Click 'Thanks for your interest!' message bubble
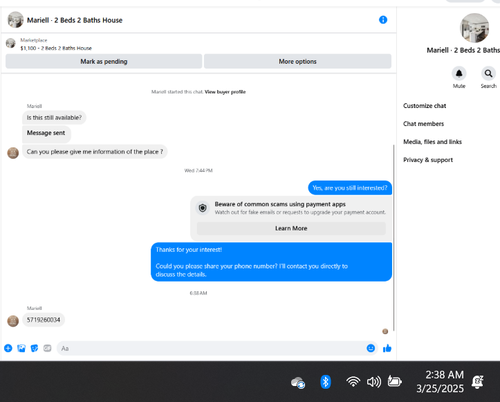This screenshot has height=402, width=500. point(271,262)
